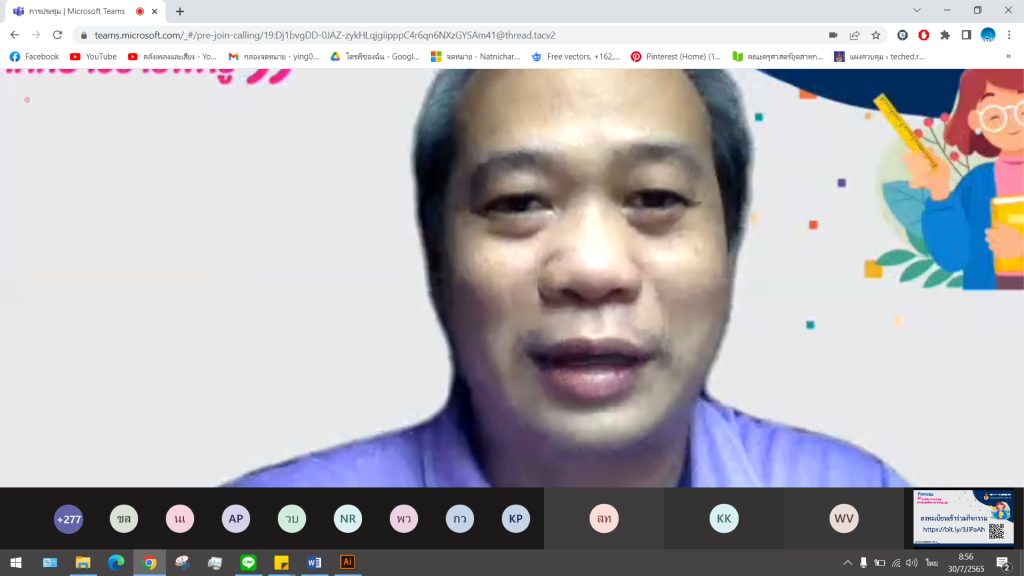
Task: Switch to Google Chrome in taskbar
Action: click(x=150, y=562)
